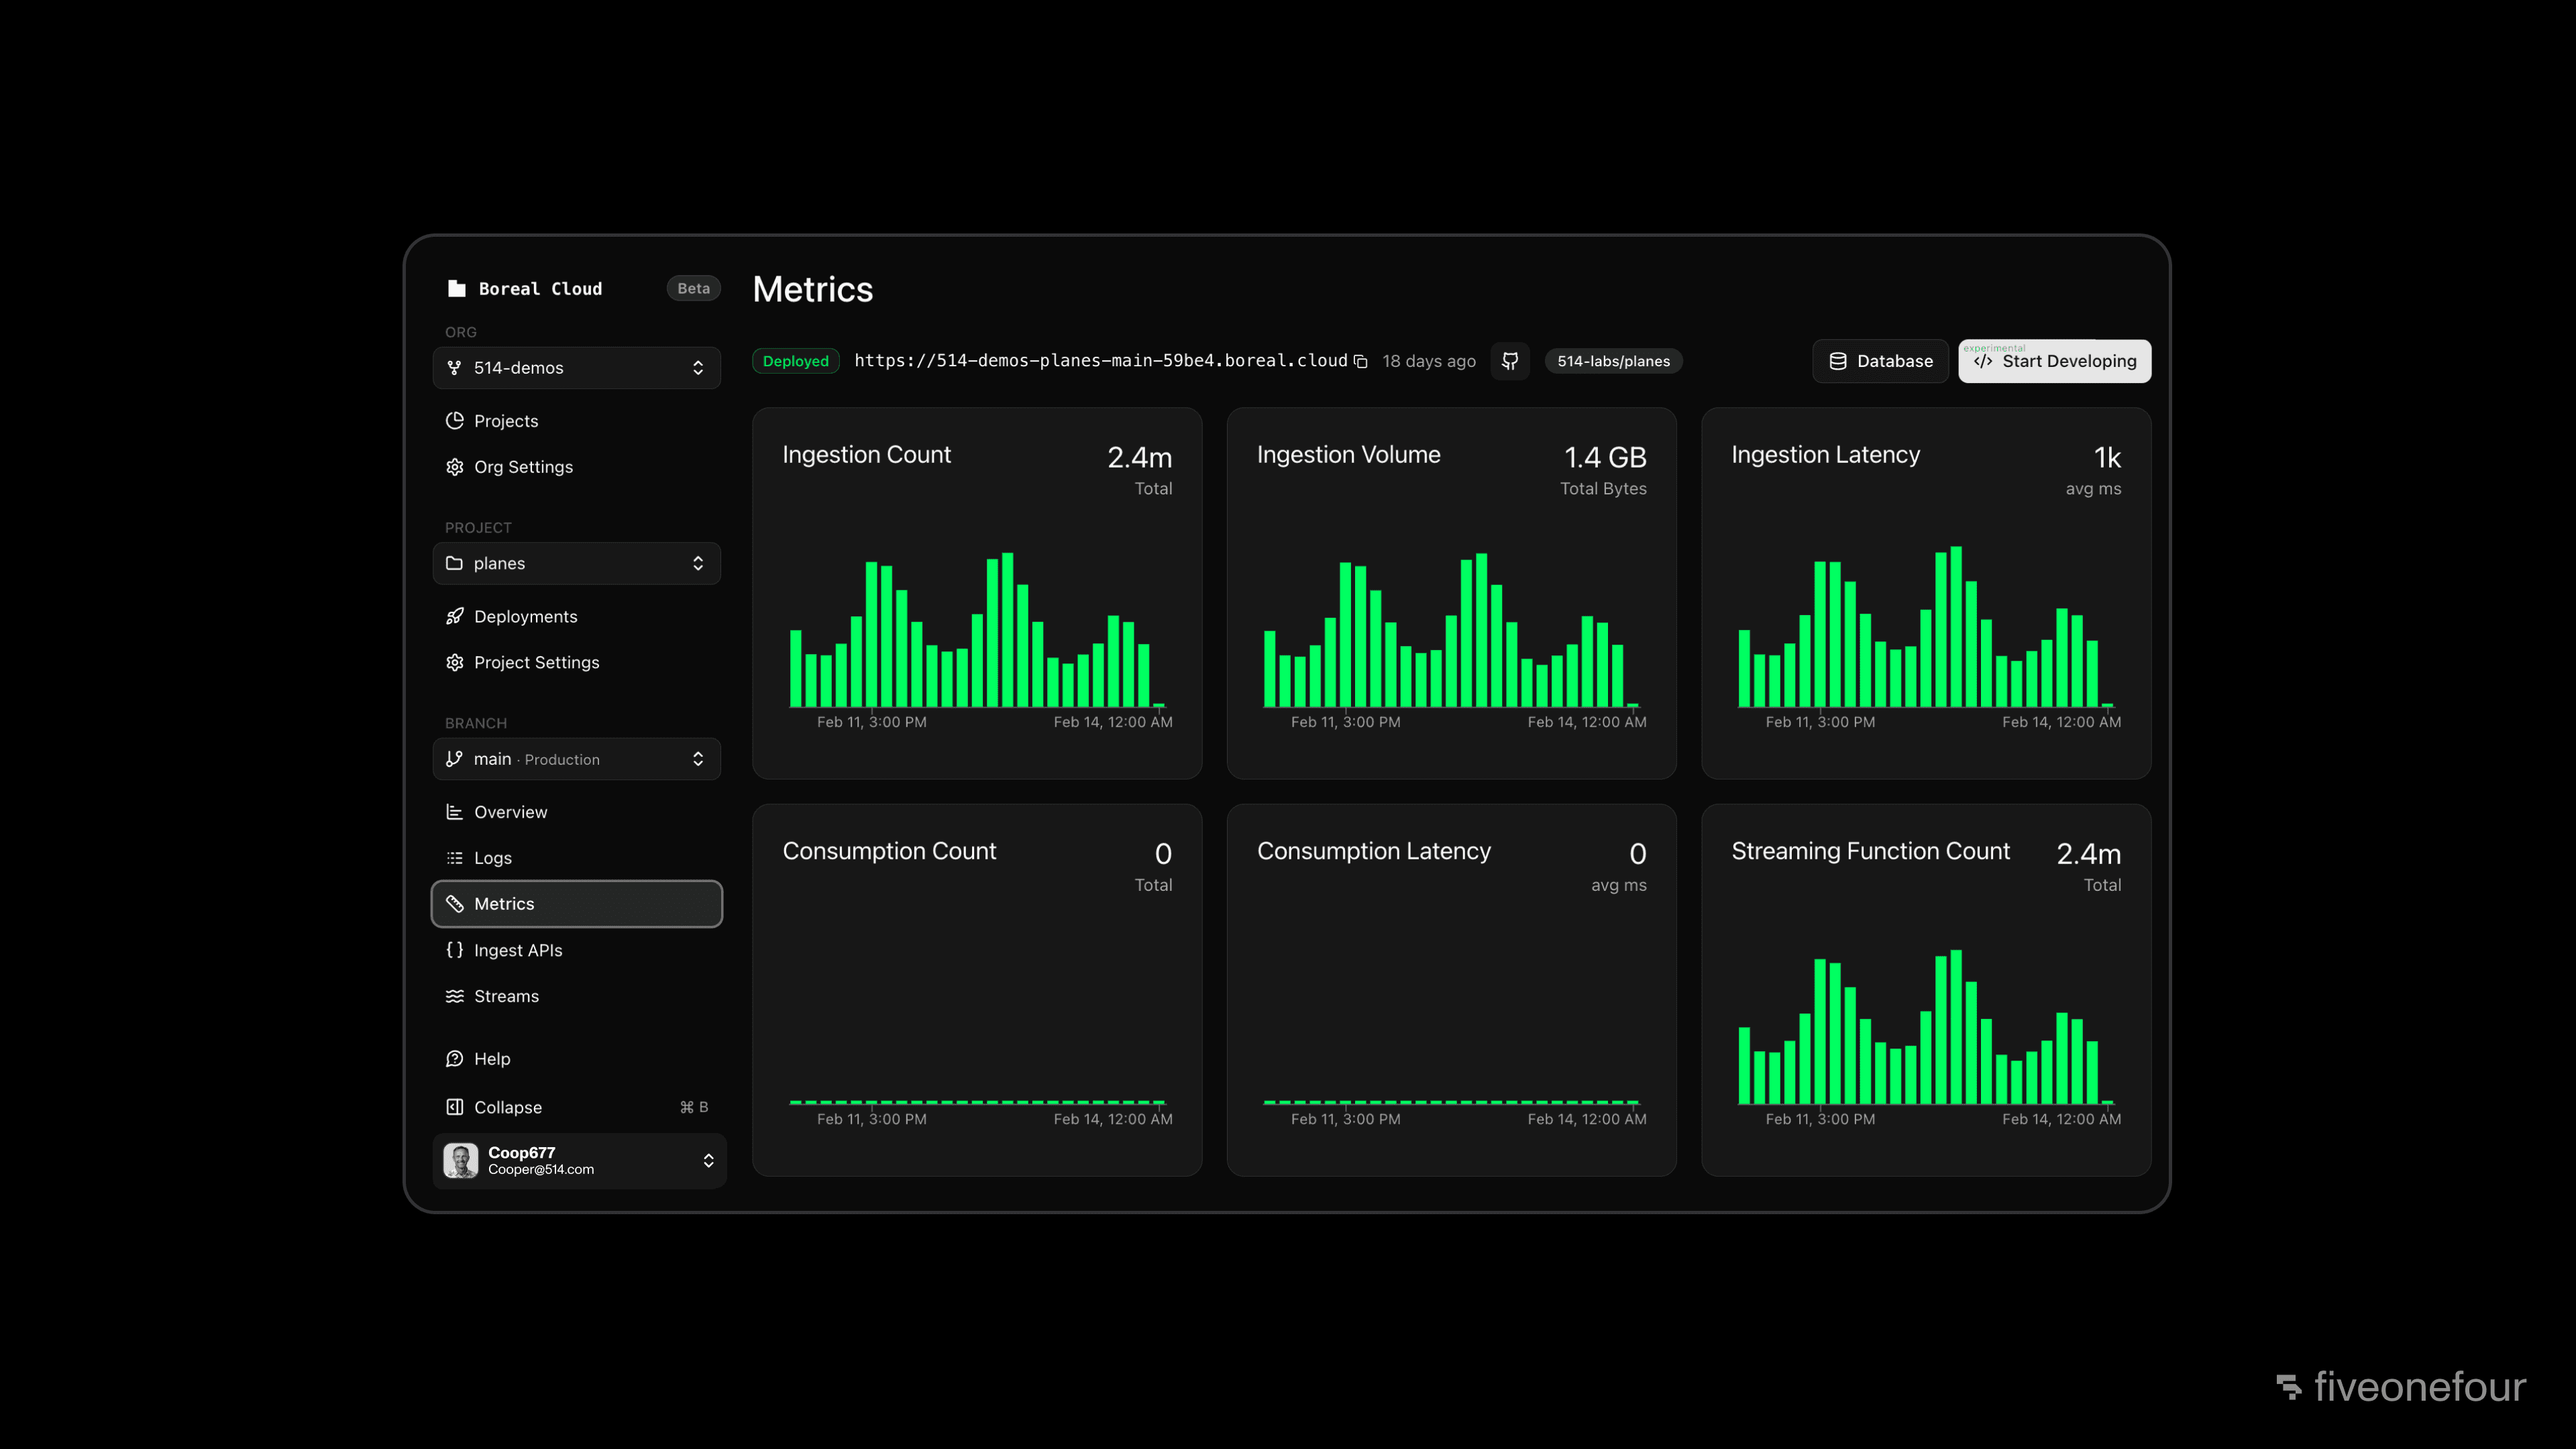Expand the Coop677 account menu

(x=578, y=1160)
